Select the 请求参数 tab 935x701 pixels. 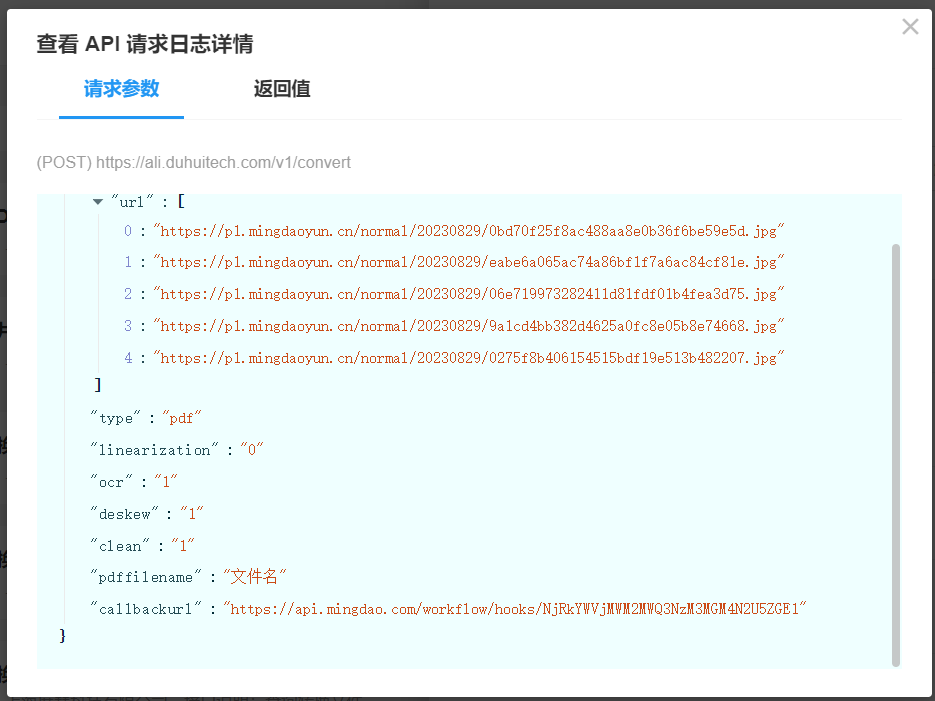[x=121, y=89]
